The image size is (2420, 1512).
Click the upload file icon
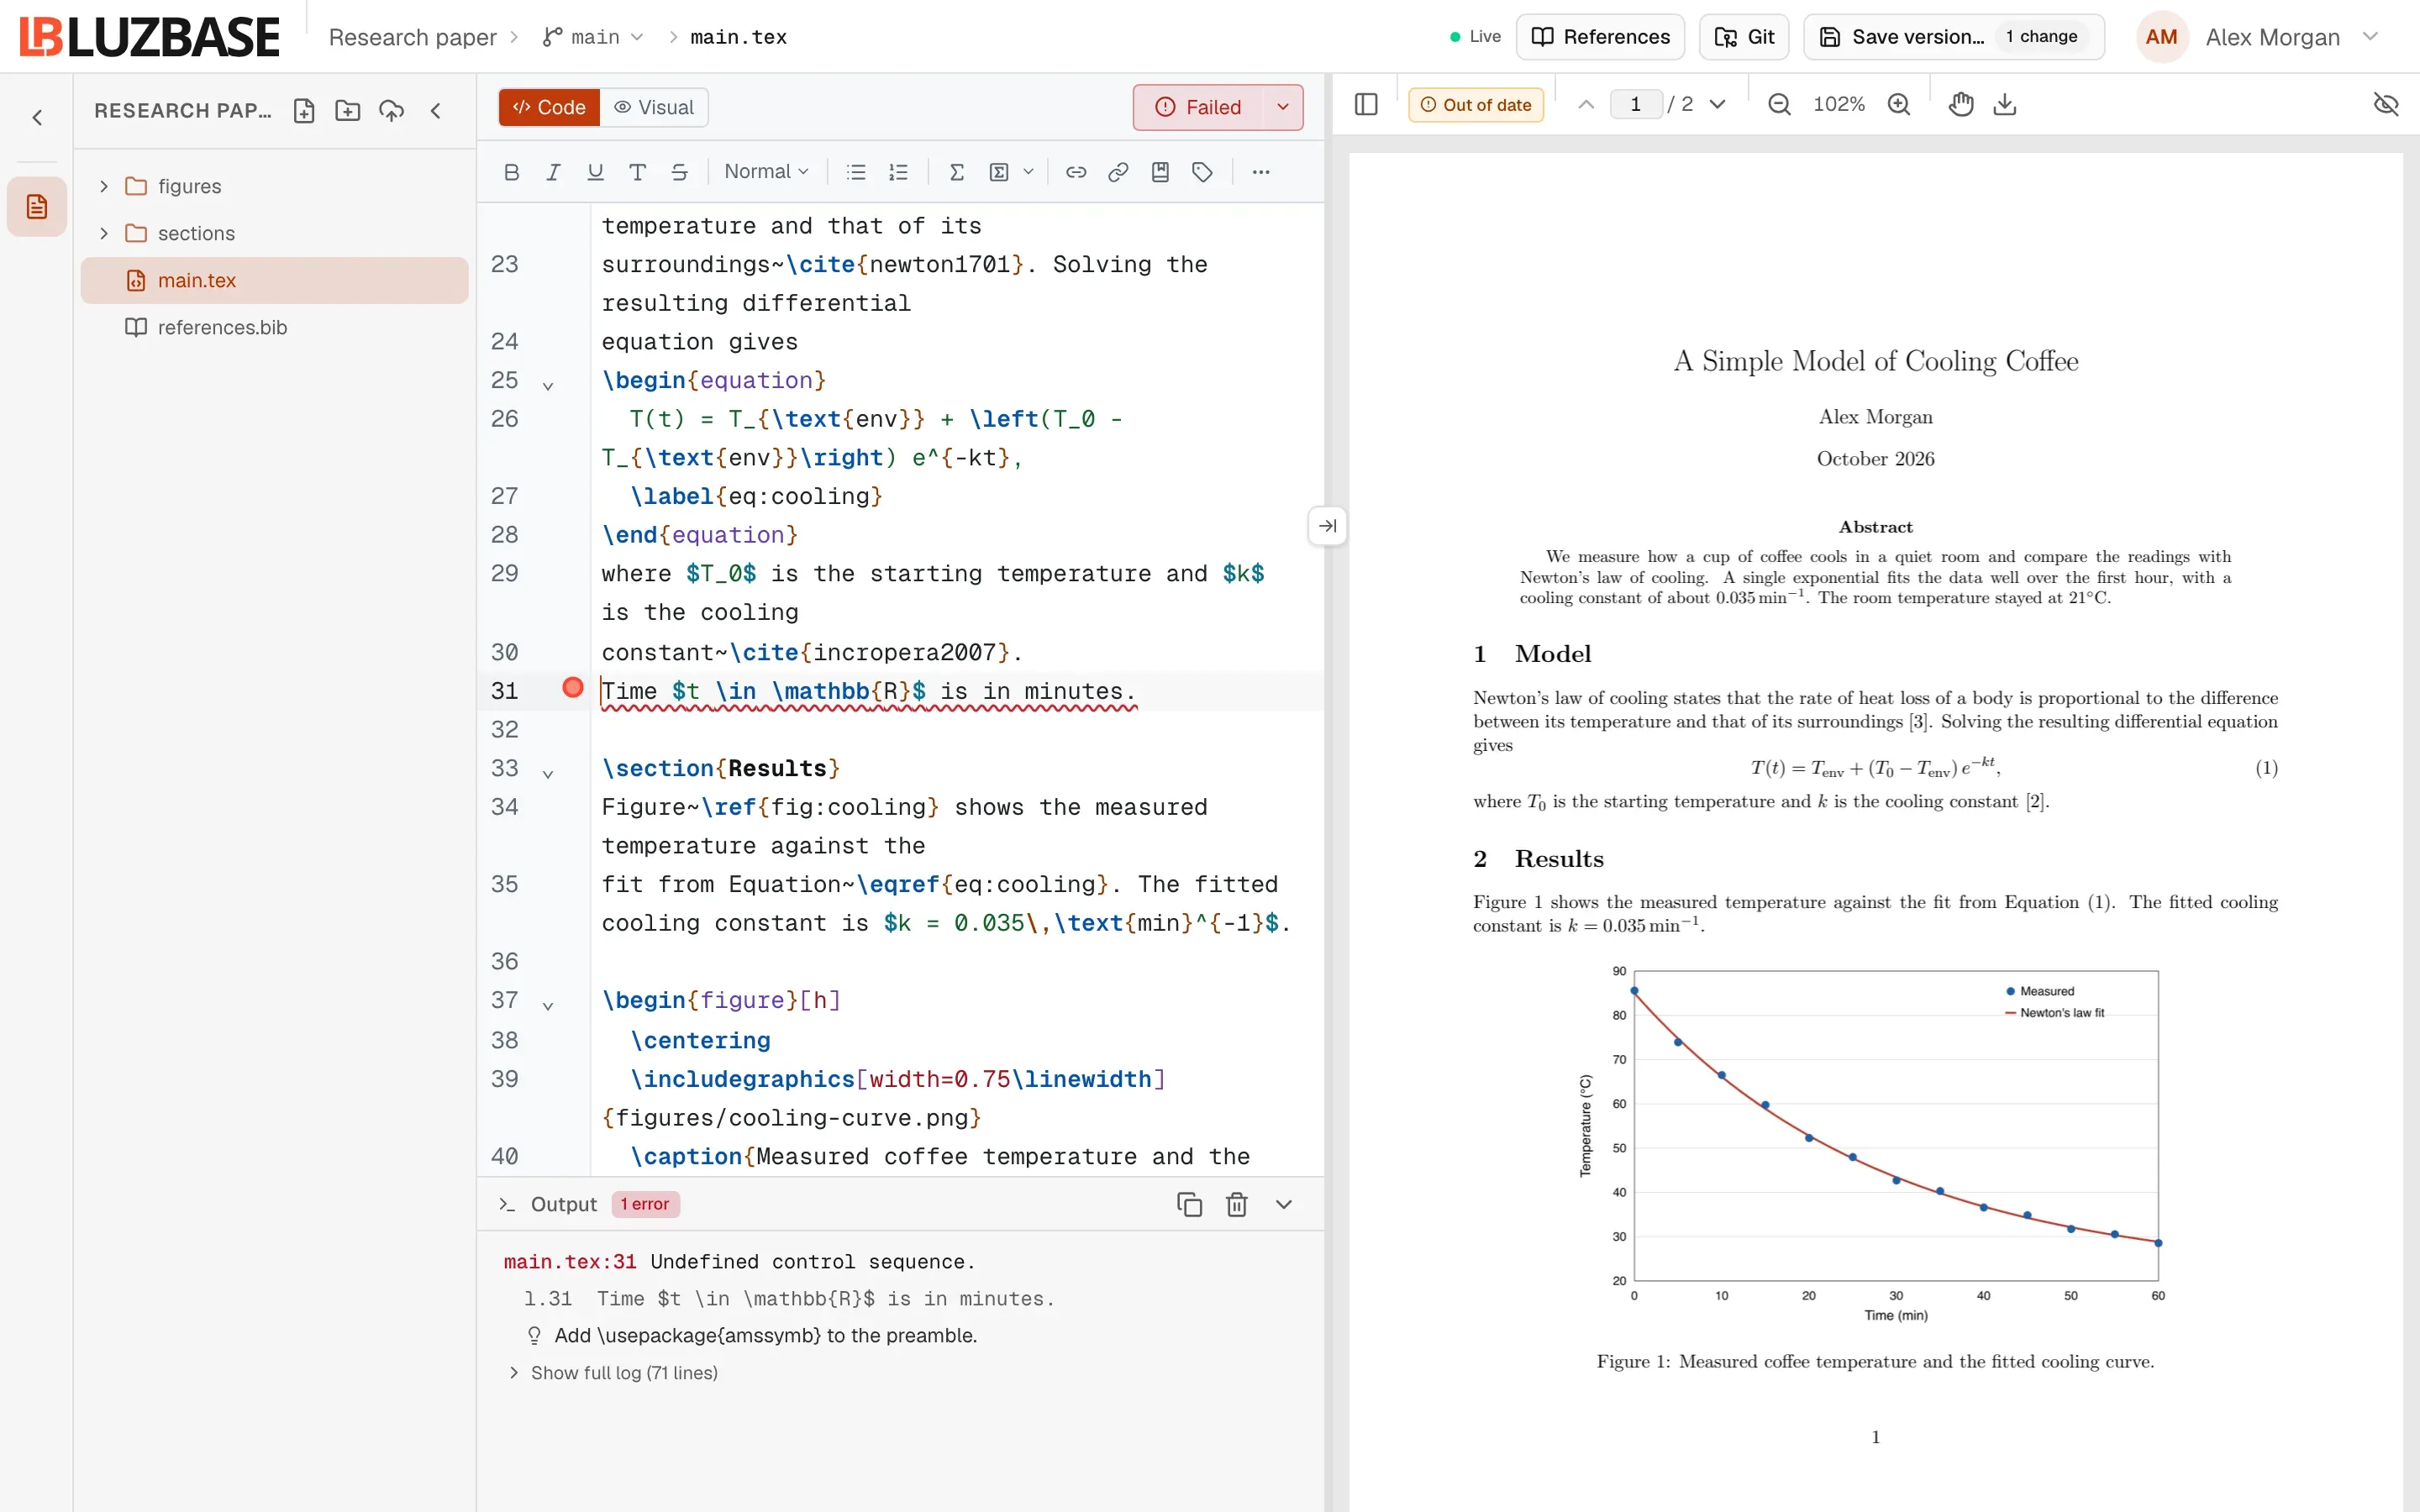pyautogui.click(x=391, y=111)
